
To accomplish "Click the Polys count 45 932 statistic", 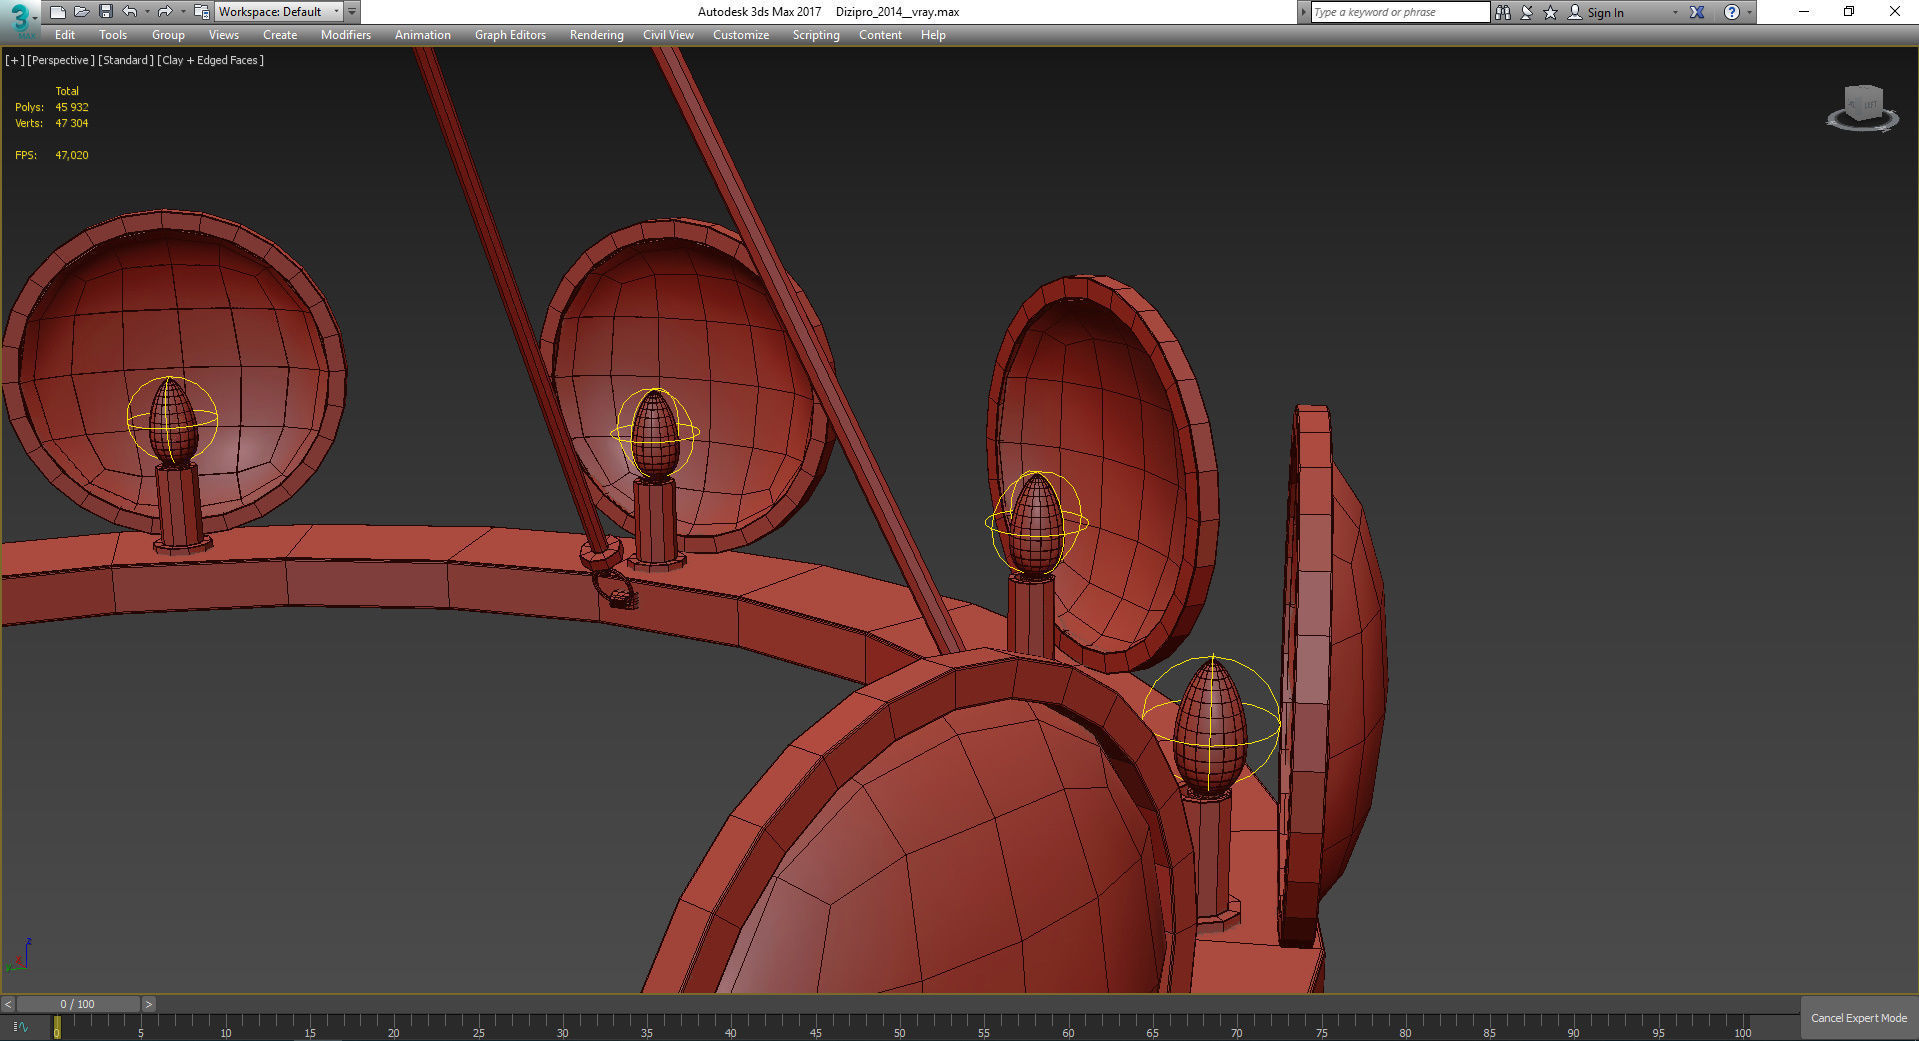I will [x=72, y=107].
